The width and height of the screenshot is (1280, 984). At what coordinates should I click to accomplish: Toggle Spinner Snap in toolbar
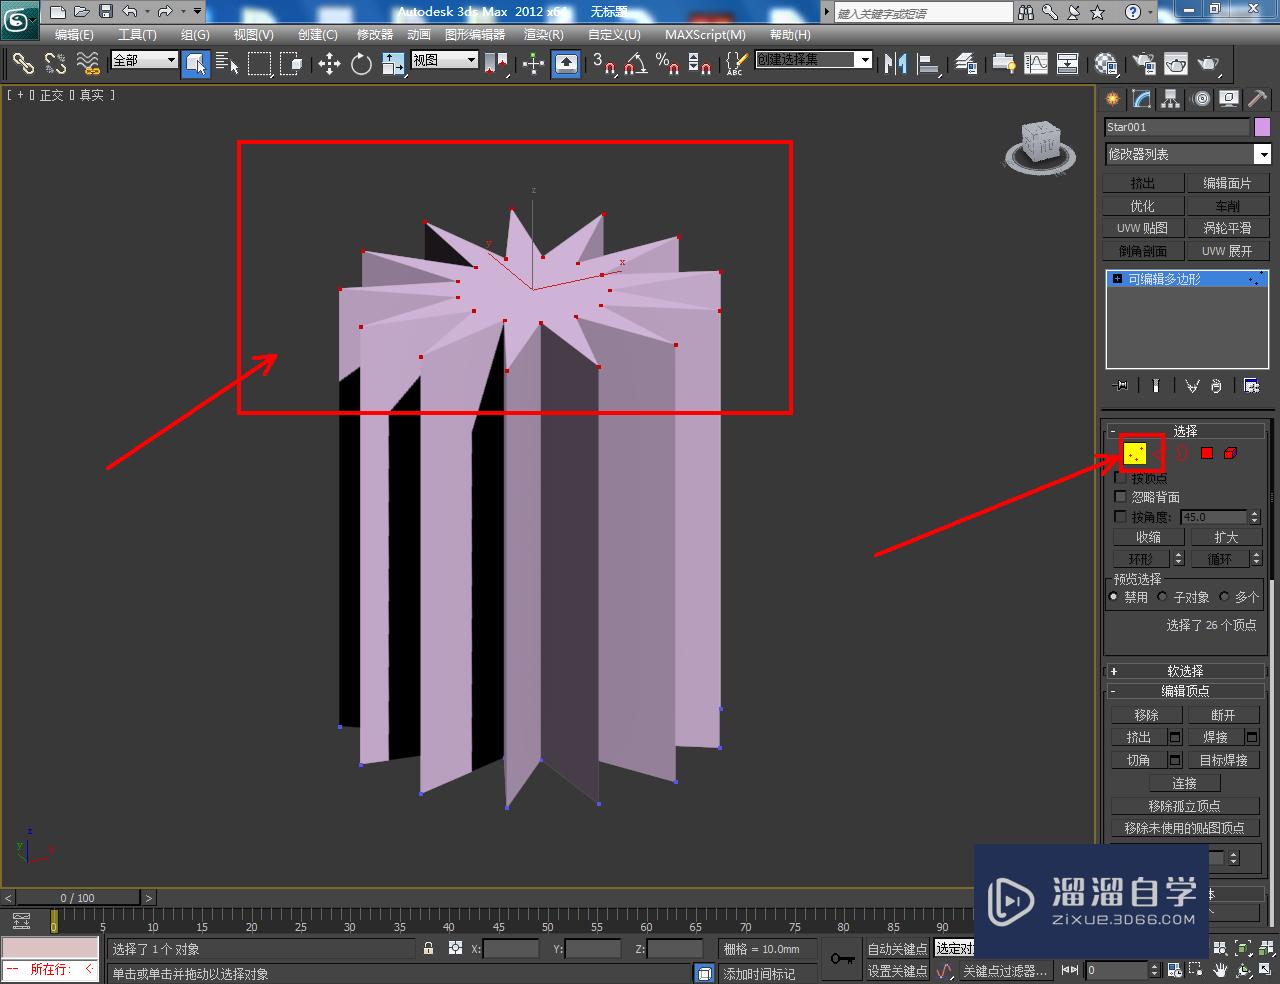point(699,64)
